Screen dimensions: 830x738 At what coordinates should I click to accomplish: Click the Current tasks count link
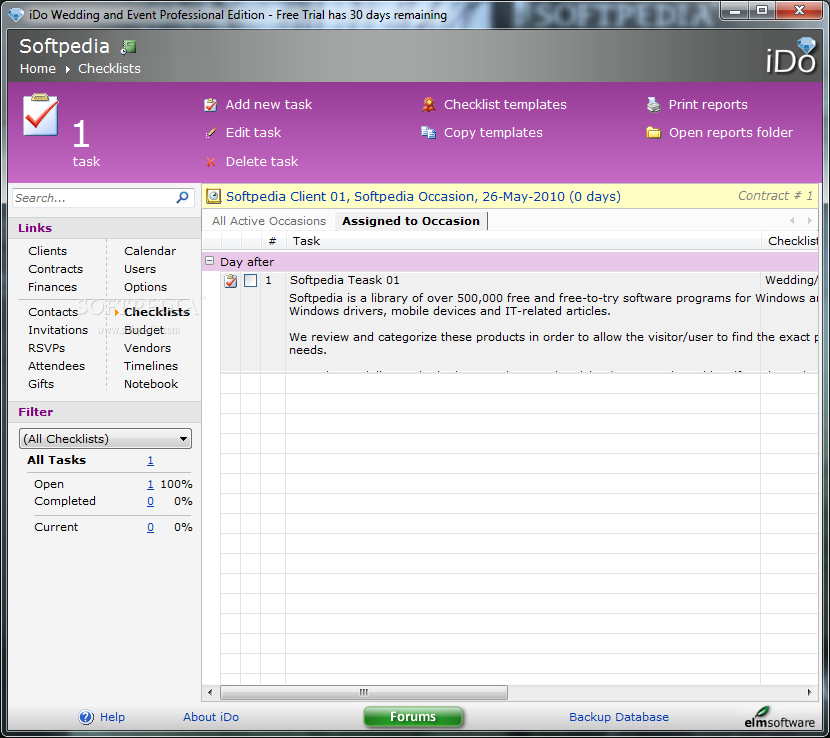[150, 527]
